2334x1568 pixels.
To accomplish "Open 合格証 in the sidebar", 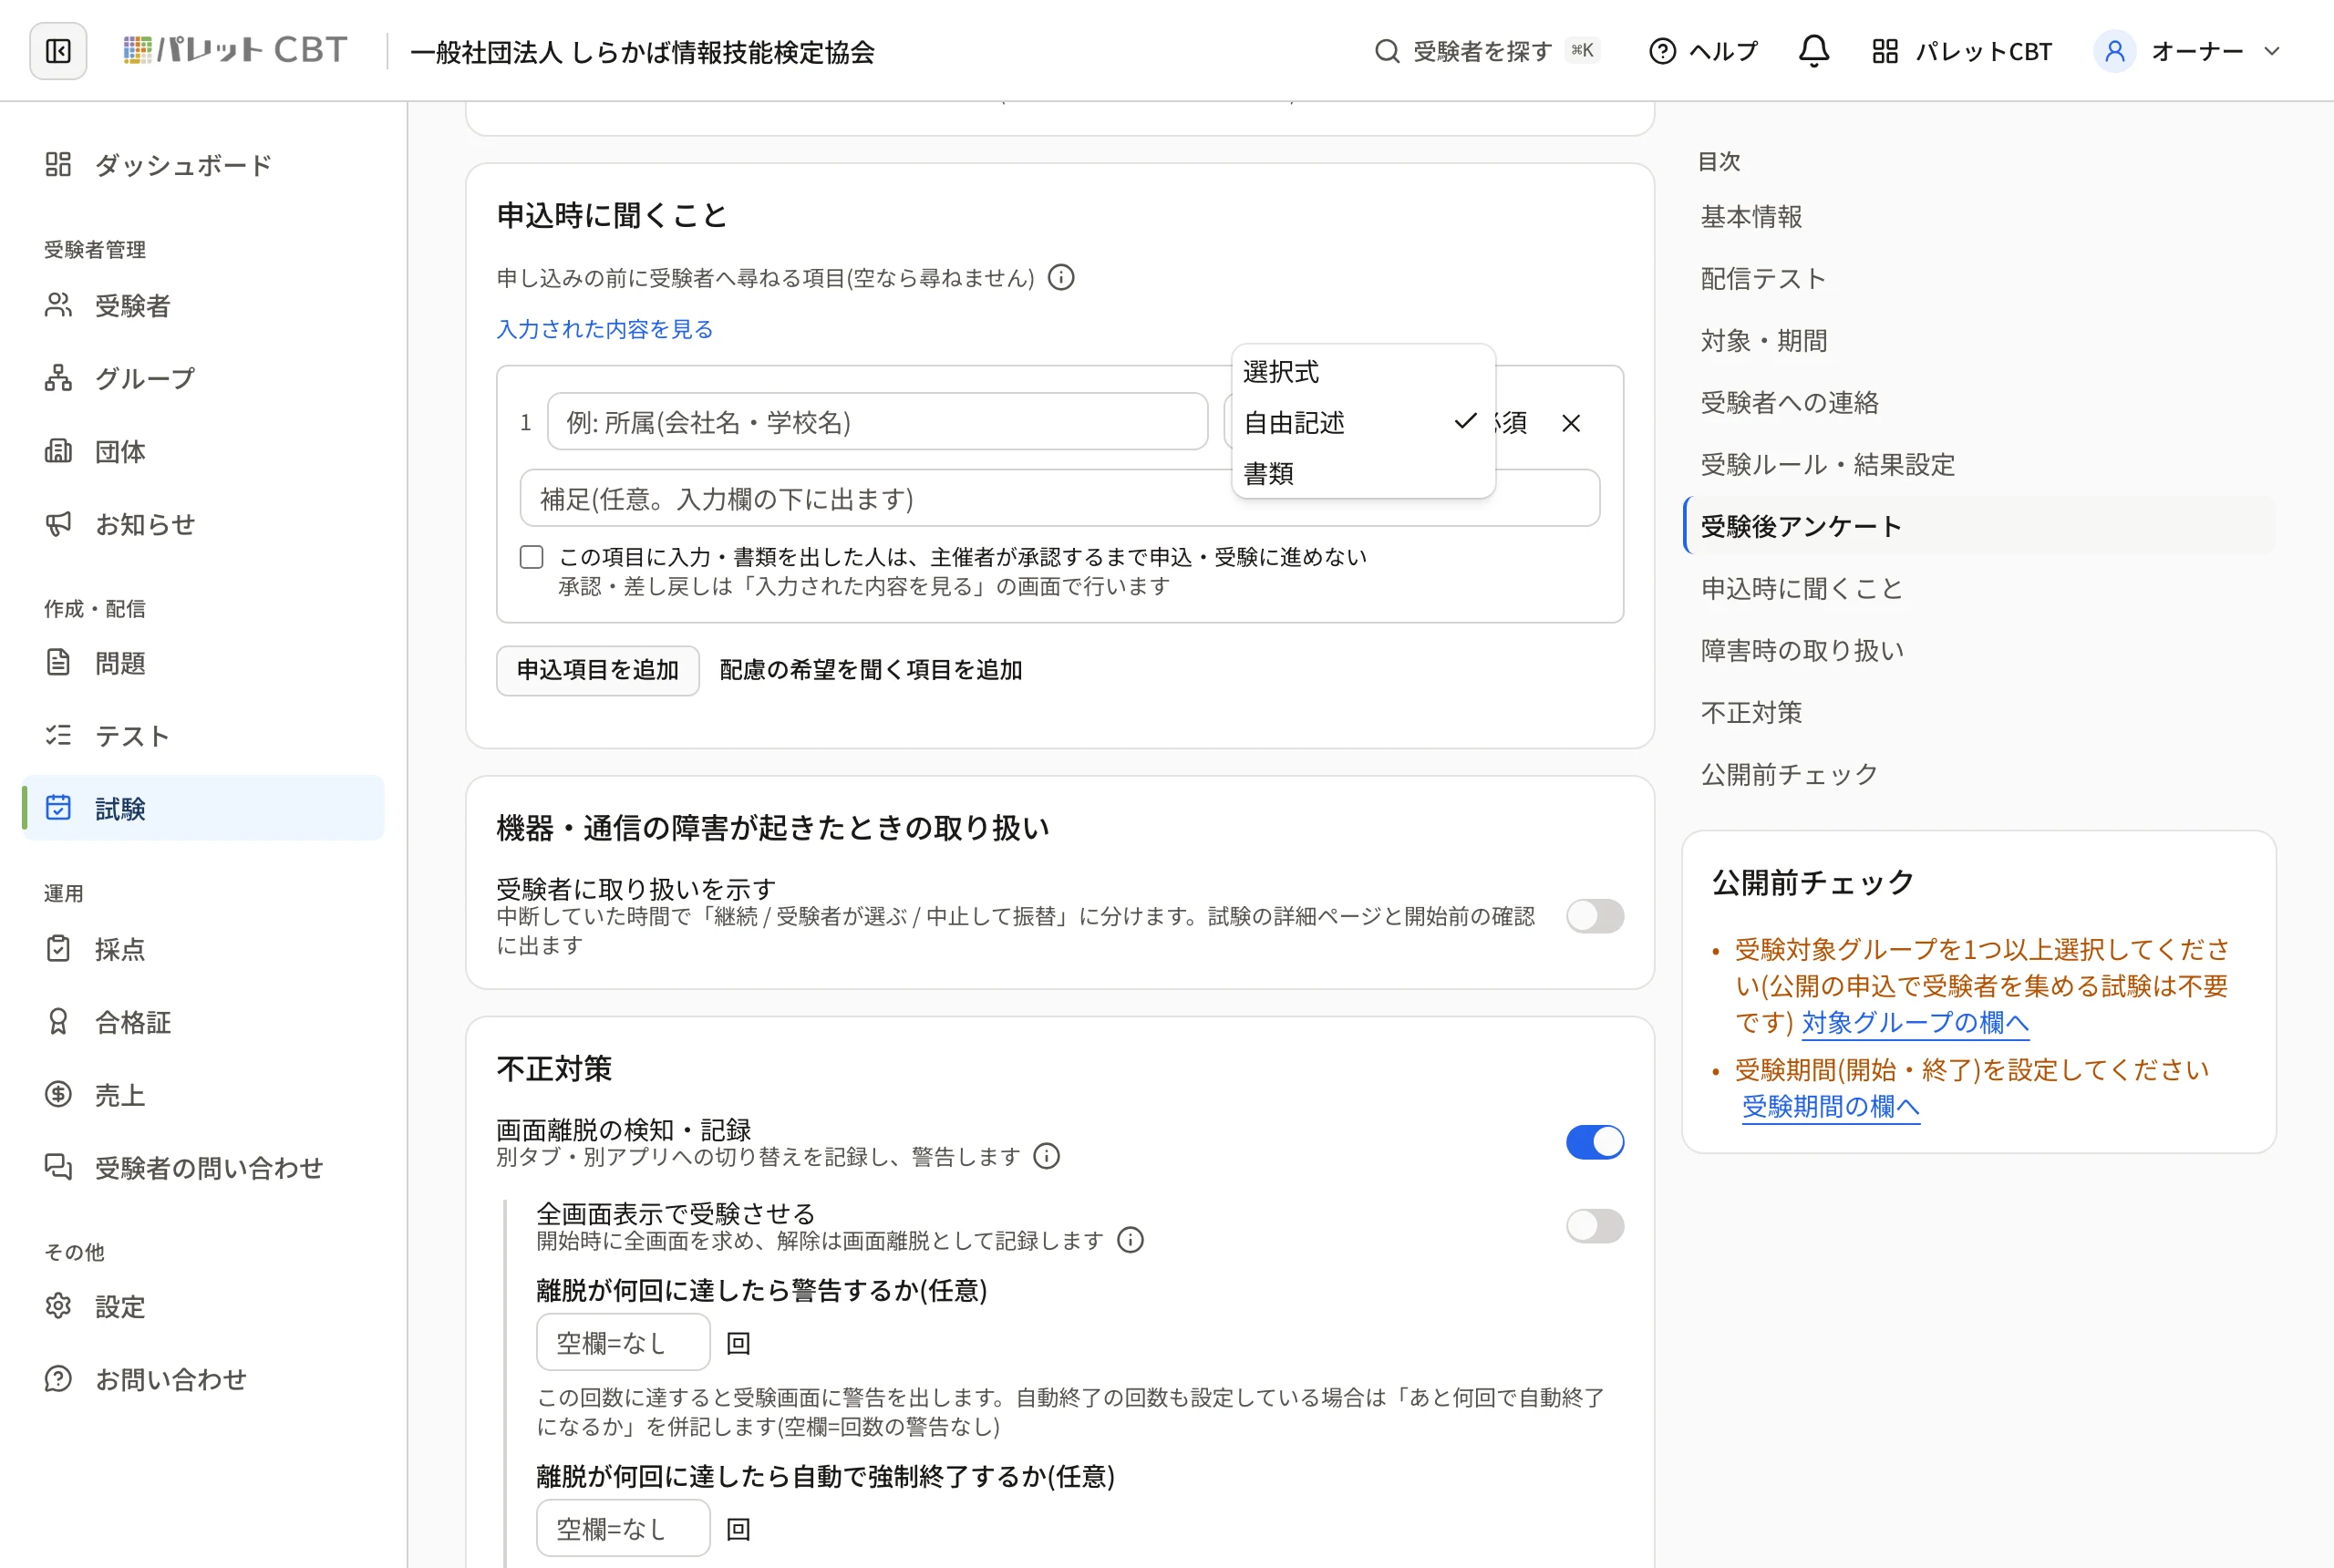I will (x=203, y=1022).
